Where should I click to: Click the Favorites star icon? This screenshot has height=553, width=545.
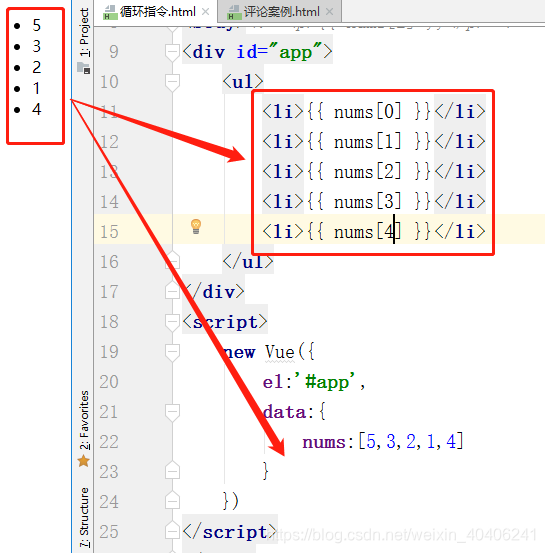point(84,461)
